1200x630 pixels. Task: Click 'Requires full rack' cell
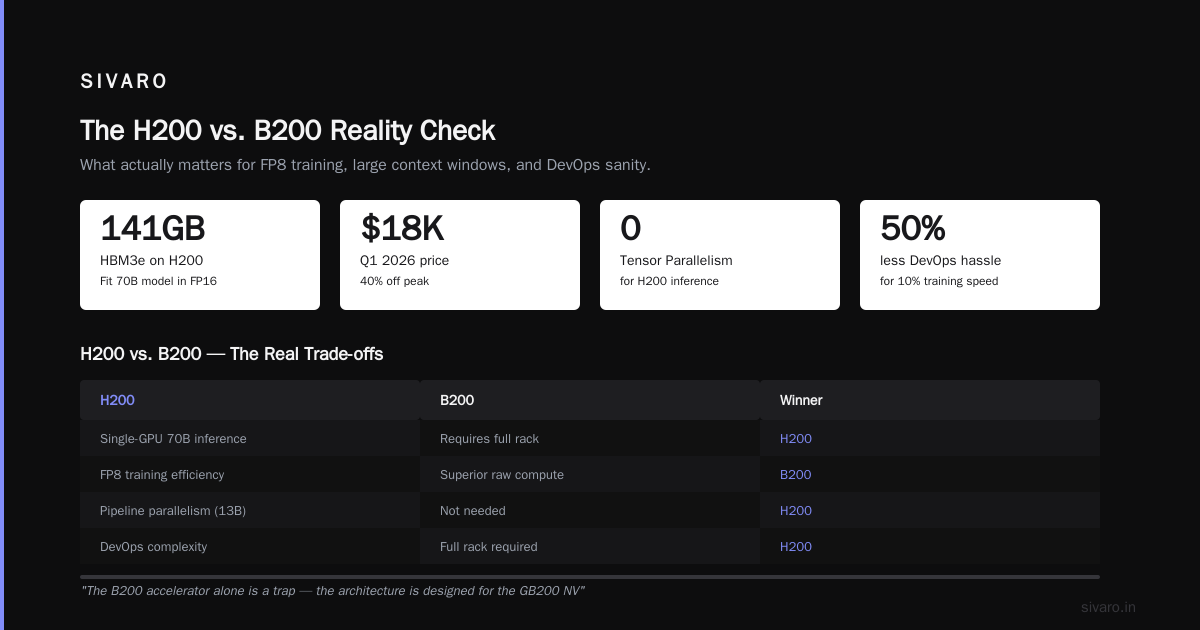(490, 438)
